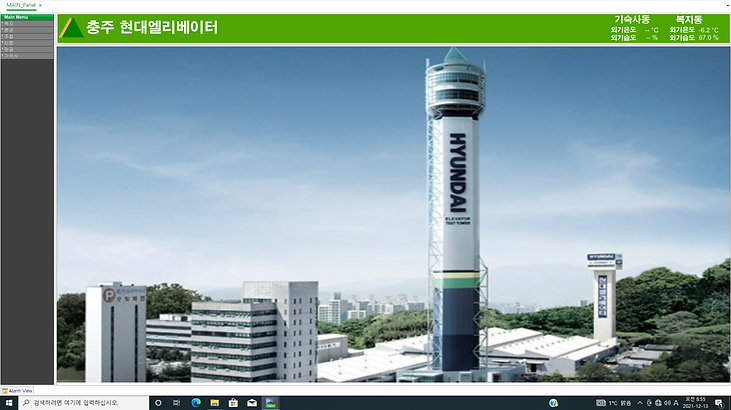Click the 기숙사동 outdoor temperature value -- °C
Screen dimensions: 731x410
[x=652, y=30]
